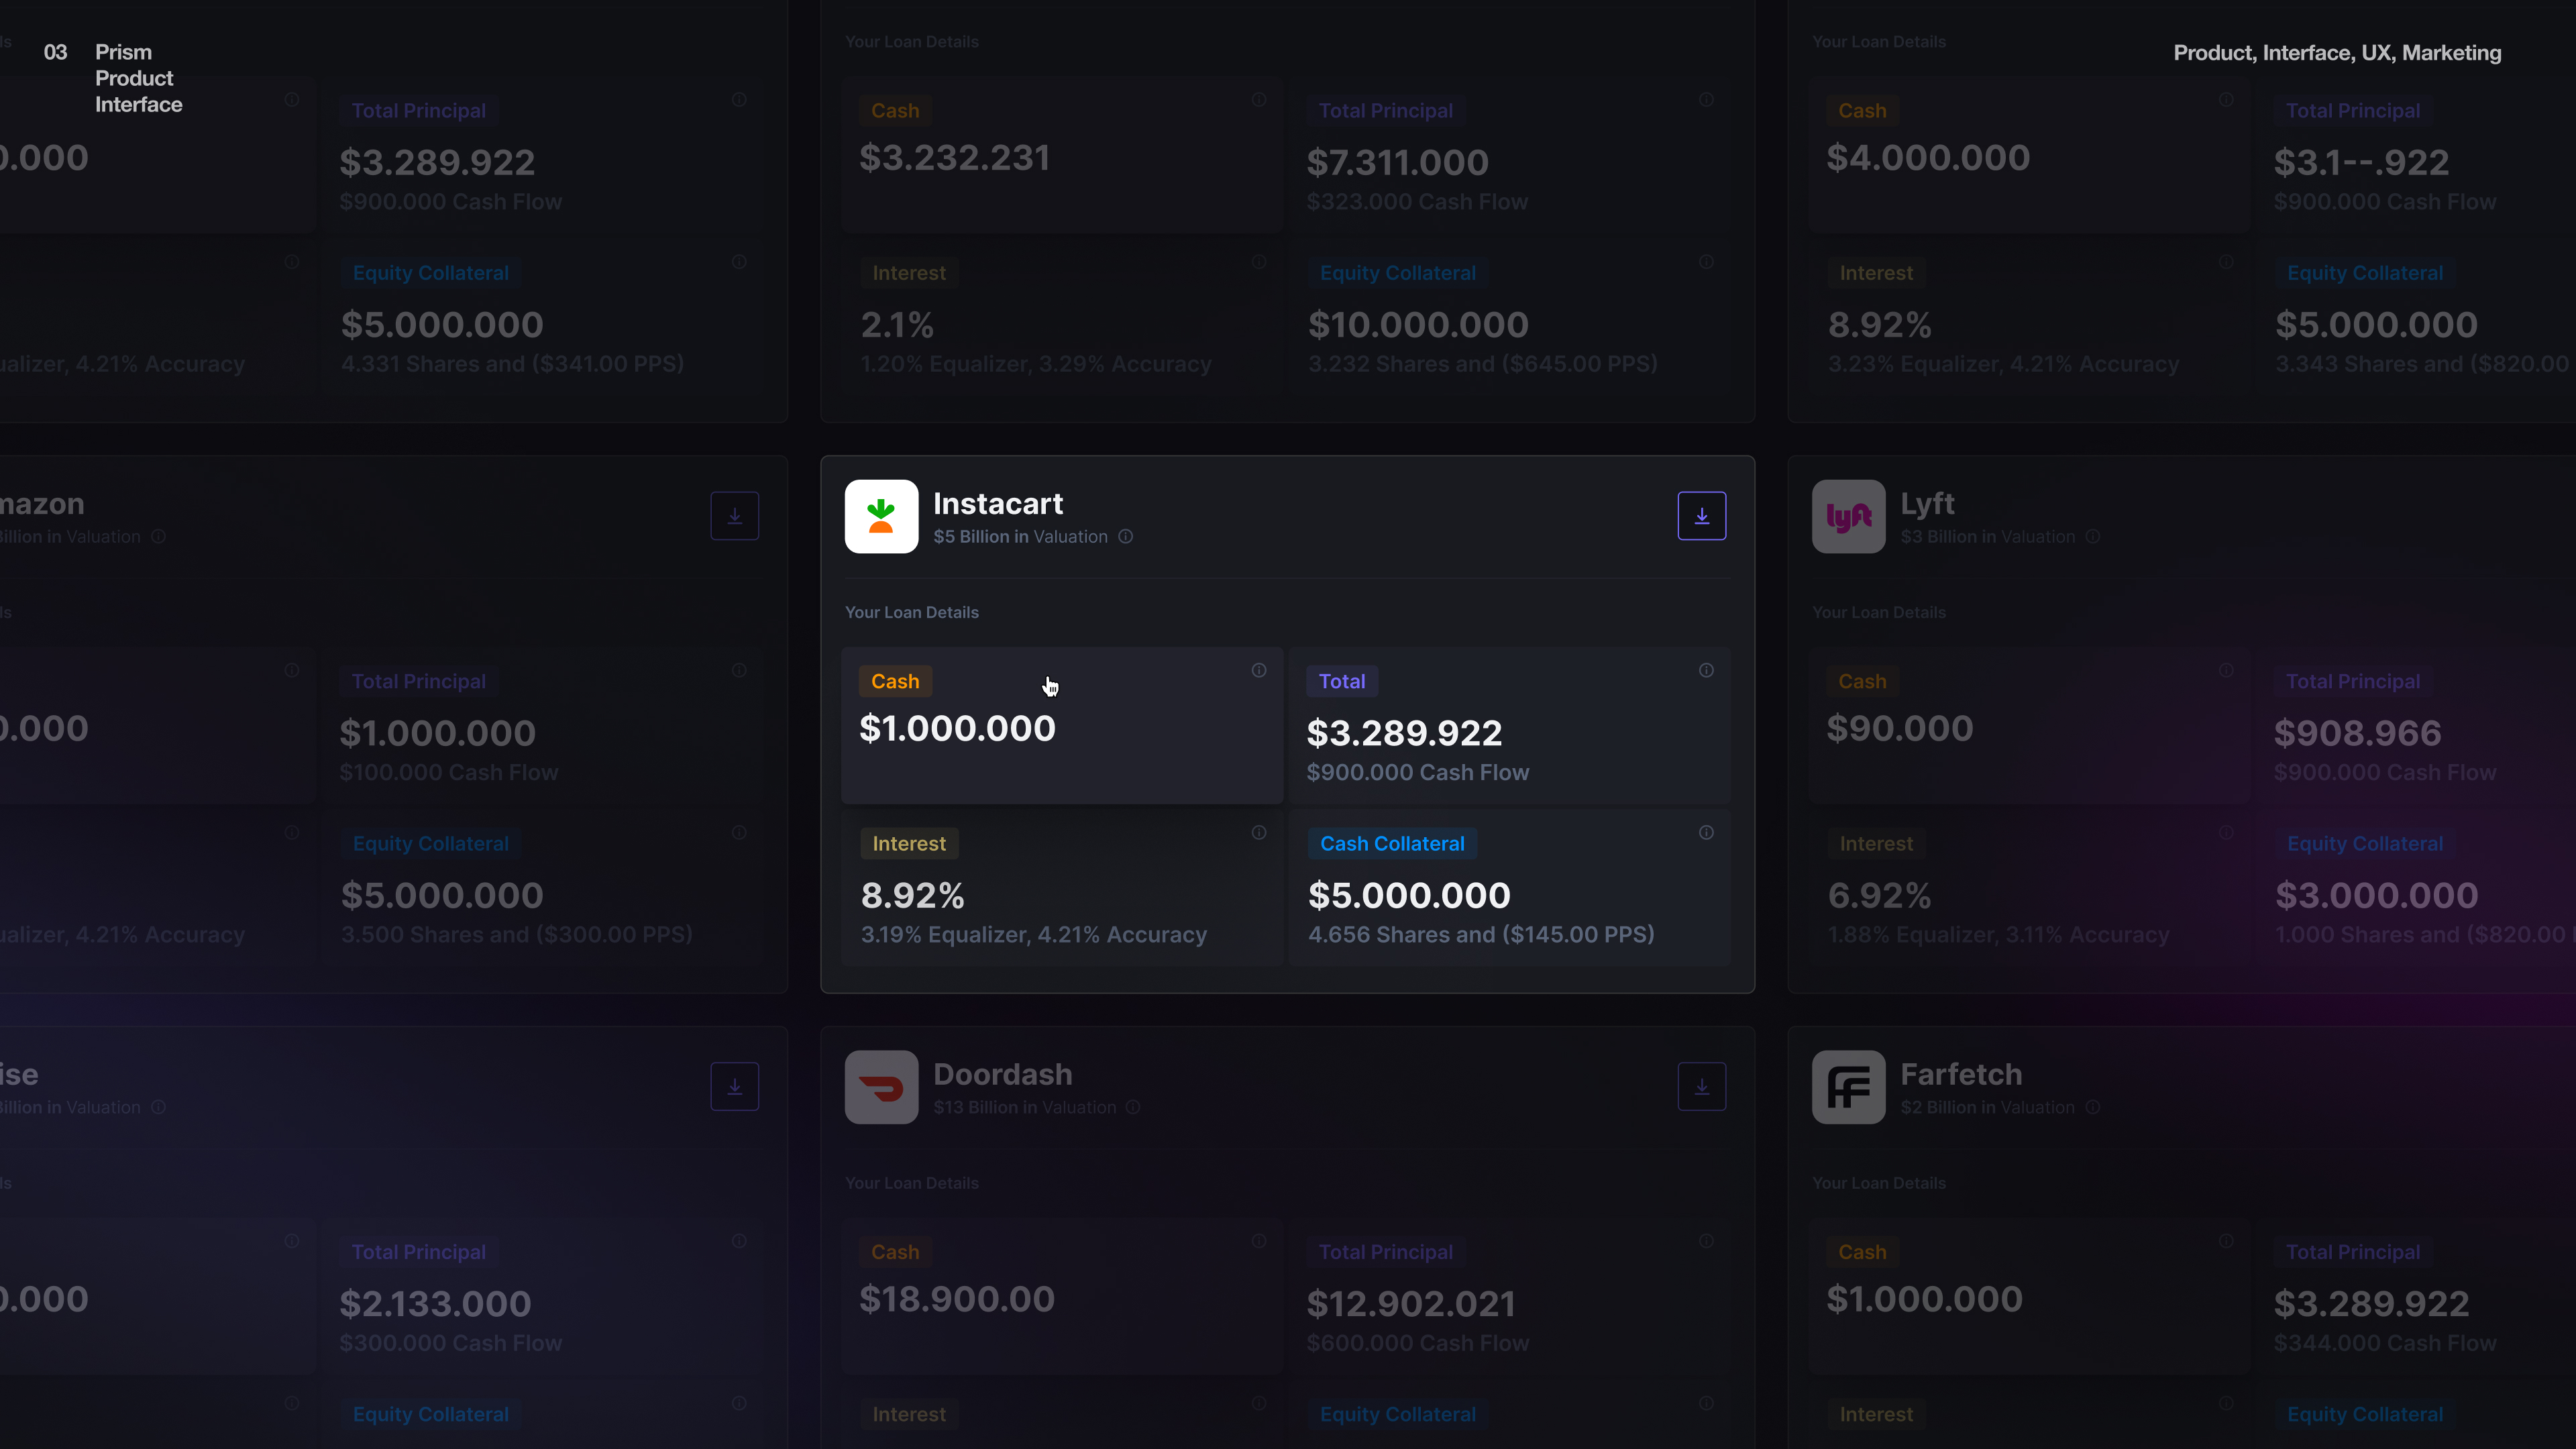
Task: Click the Doordash logo icon
Action: click(881, 1087)
